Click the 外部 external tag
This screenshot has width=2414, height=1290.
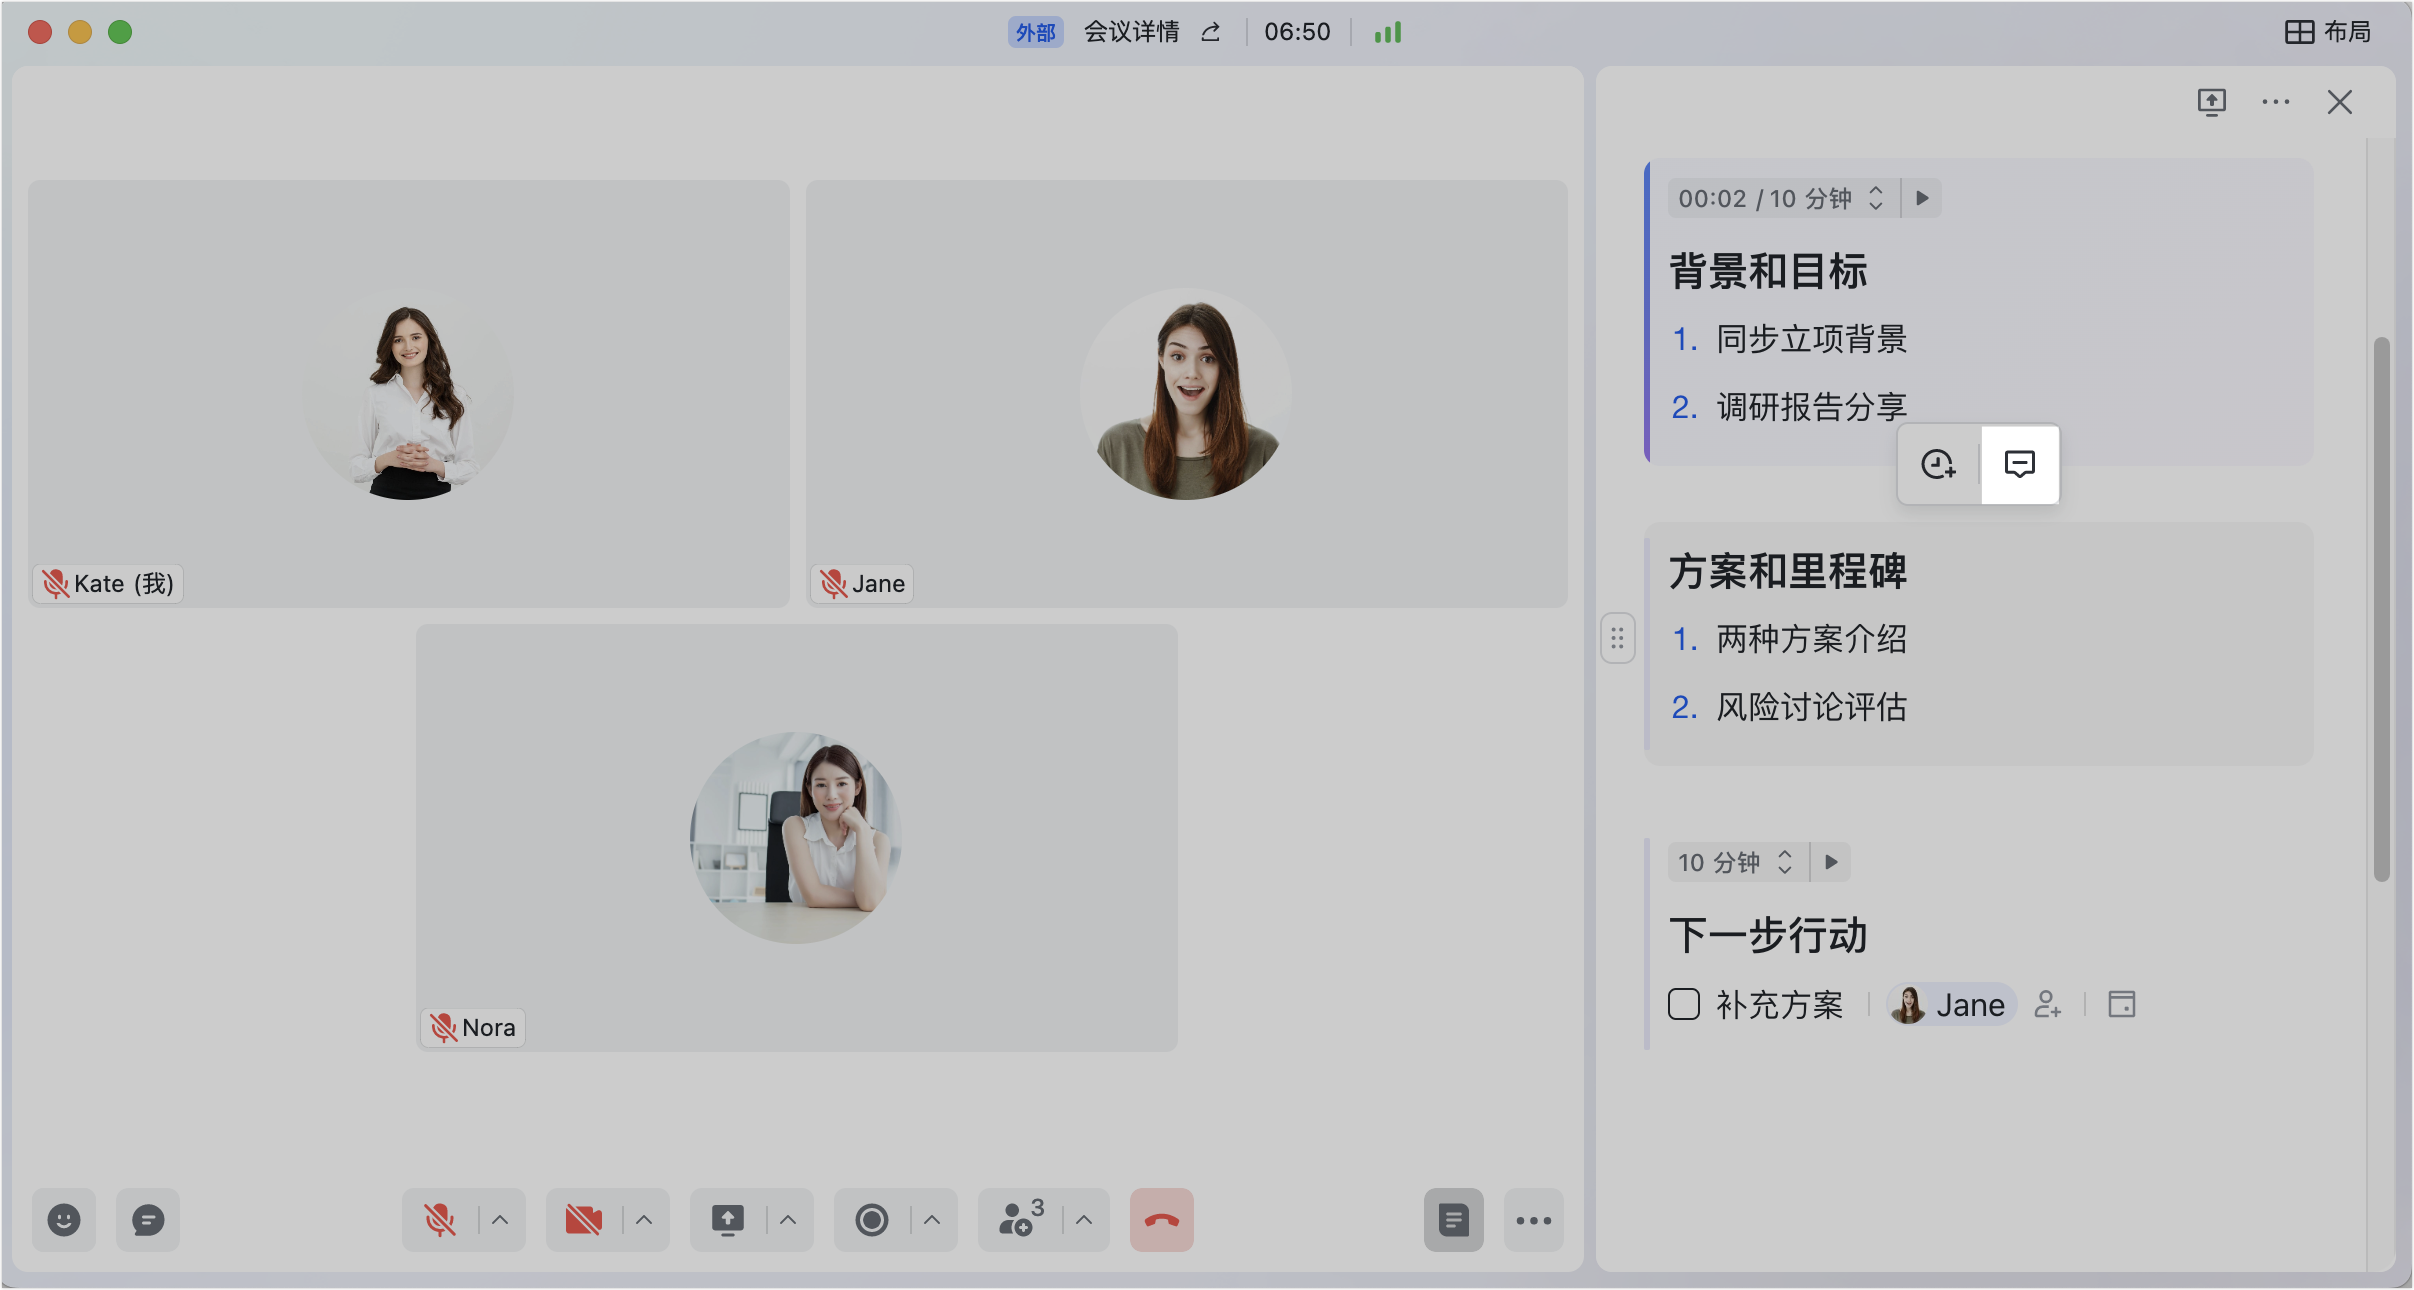tap(1035, 32)
